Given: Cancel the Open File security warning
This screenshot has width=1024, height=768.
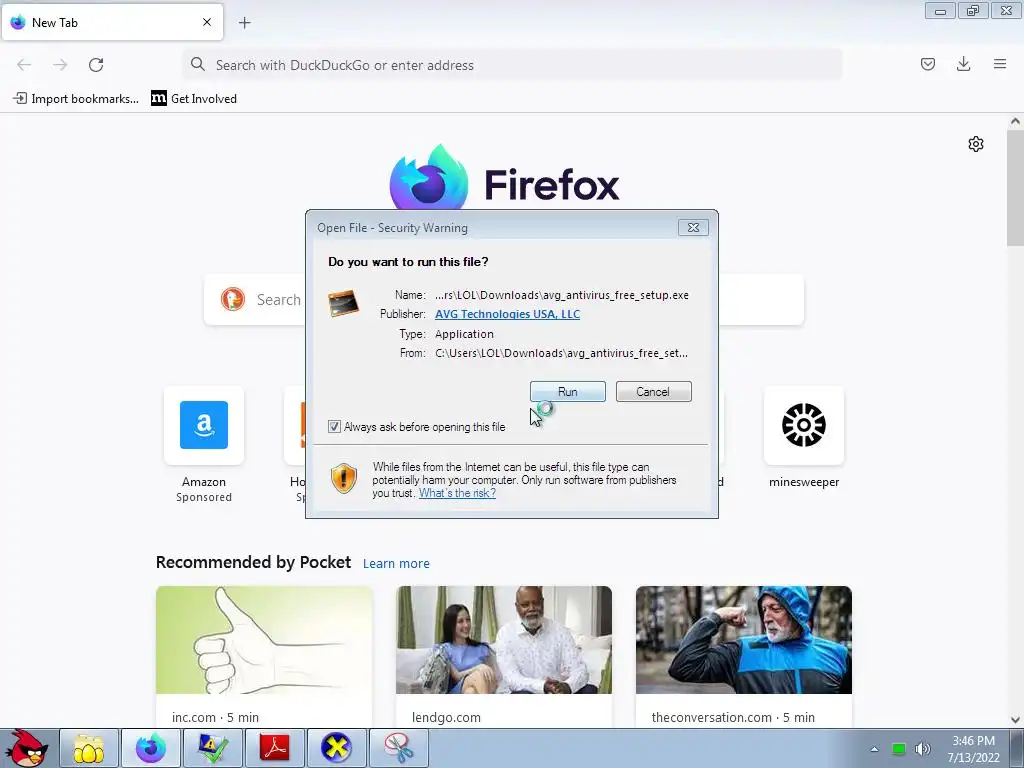Looking at the screenshot, I should coord(653,392).
